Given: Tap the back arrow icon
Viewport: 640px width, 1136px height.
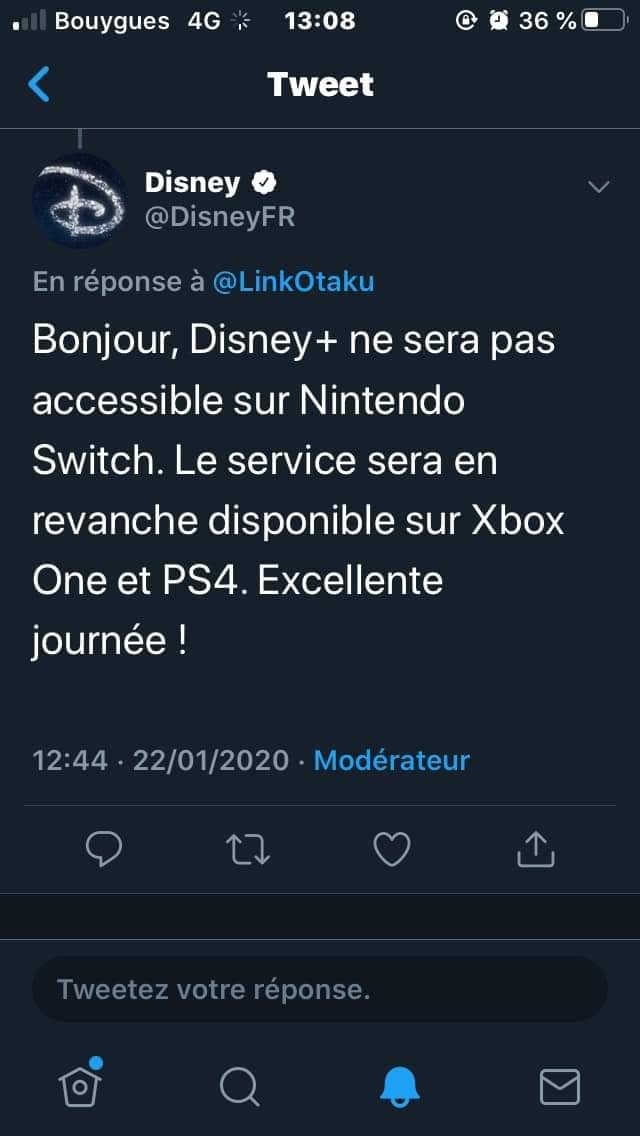Looking at the screenshot, I should [x=39, y=84].
